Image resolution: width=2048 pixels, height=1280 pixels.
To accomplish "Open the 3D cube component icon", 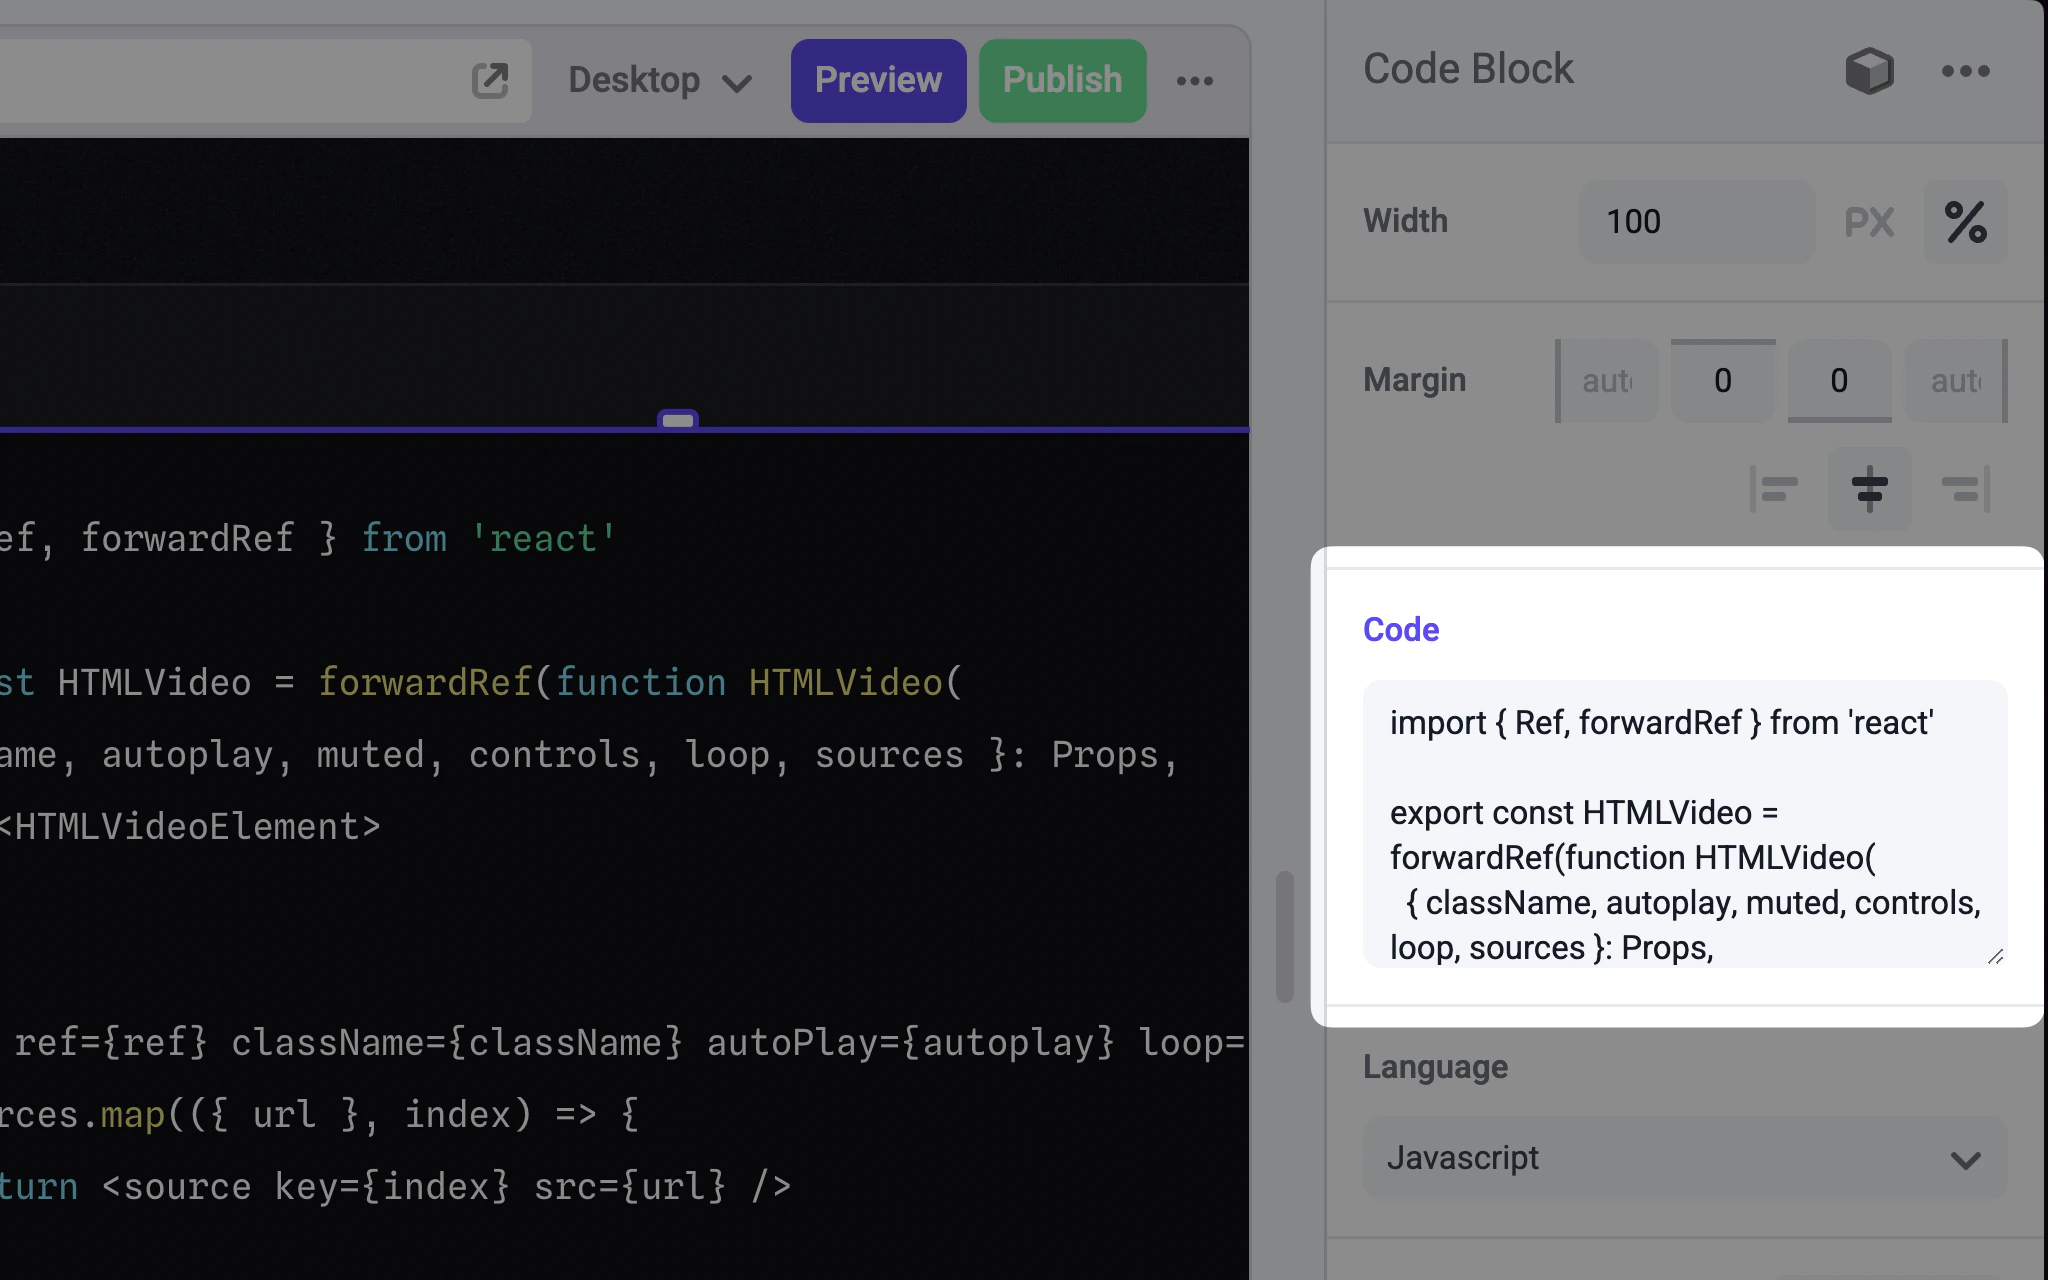I will coord(1869,71).
